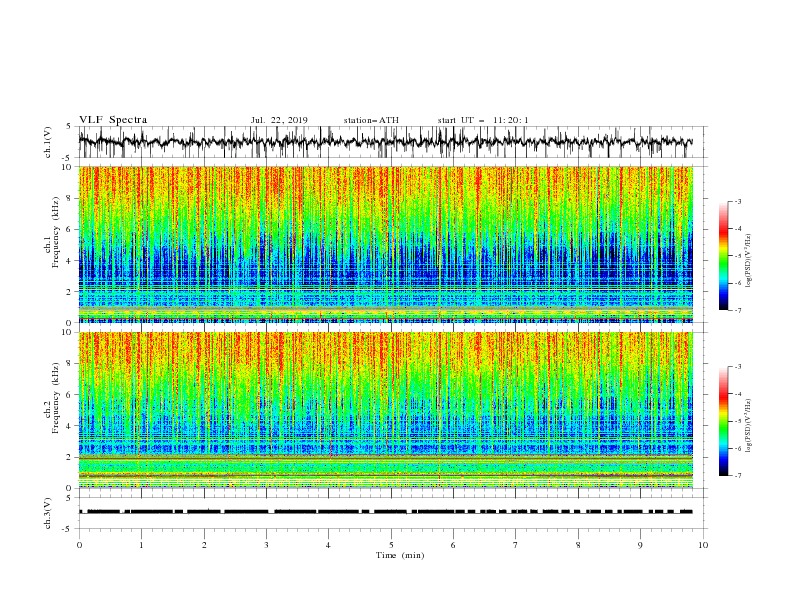Click the "7" time axis tick label
Viewport: 792px width, 612px height.
coord(516,545)
